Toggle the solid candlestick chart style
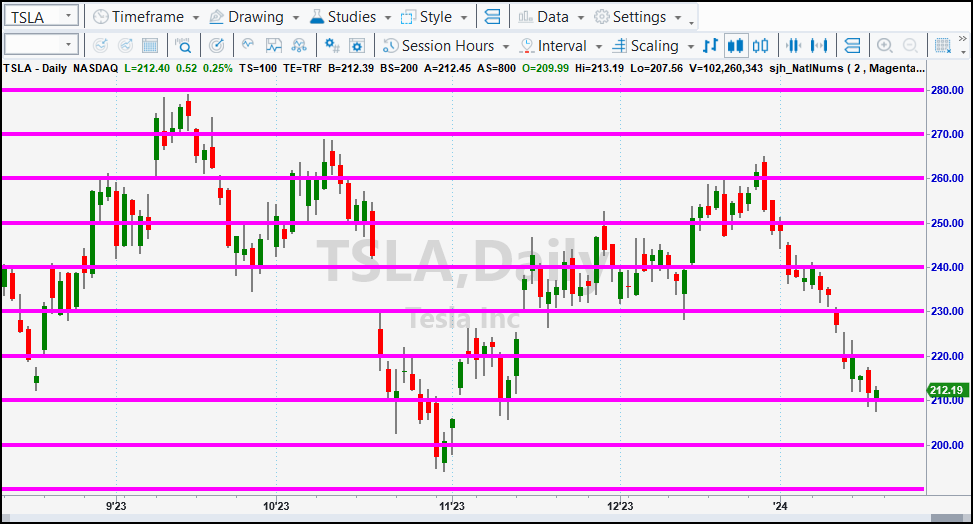This screenshot has height=524, width=973. (x=735, y=45)
